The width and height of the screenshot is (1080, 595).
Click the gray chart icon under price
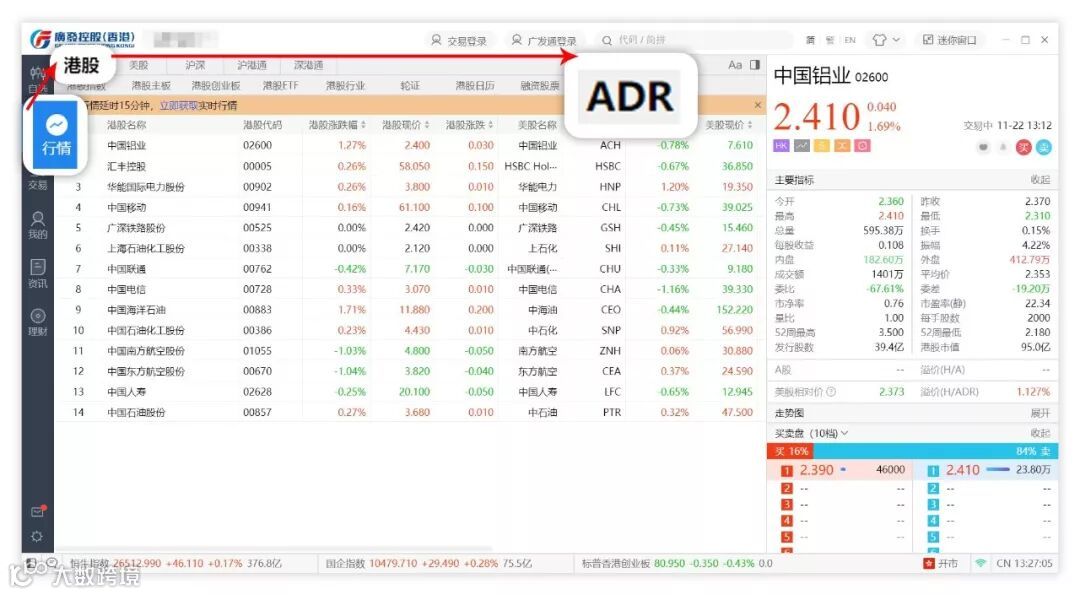point(802,146)
